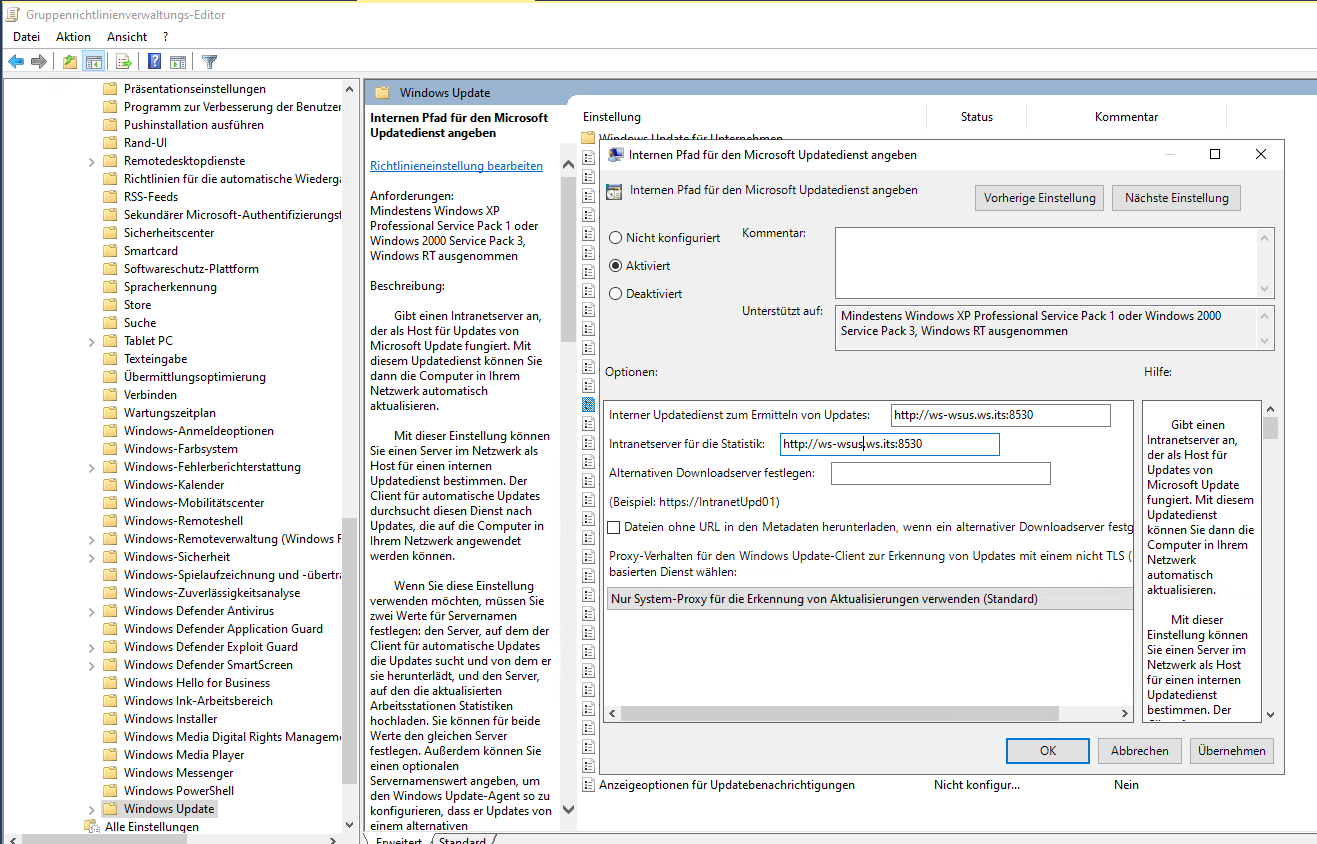Click the policy icon in the dialog title bar
This screenshot has height=844, width=1317.
tap(615, 155)
